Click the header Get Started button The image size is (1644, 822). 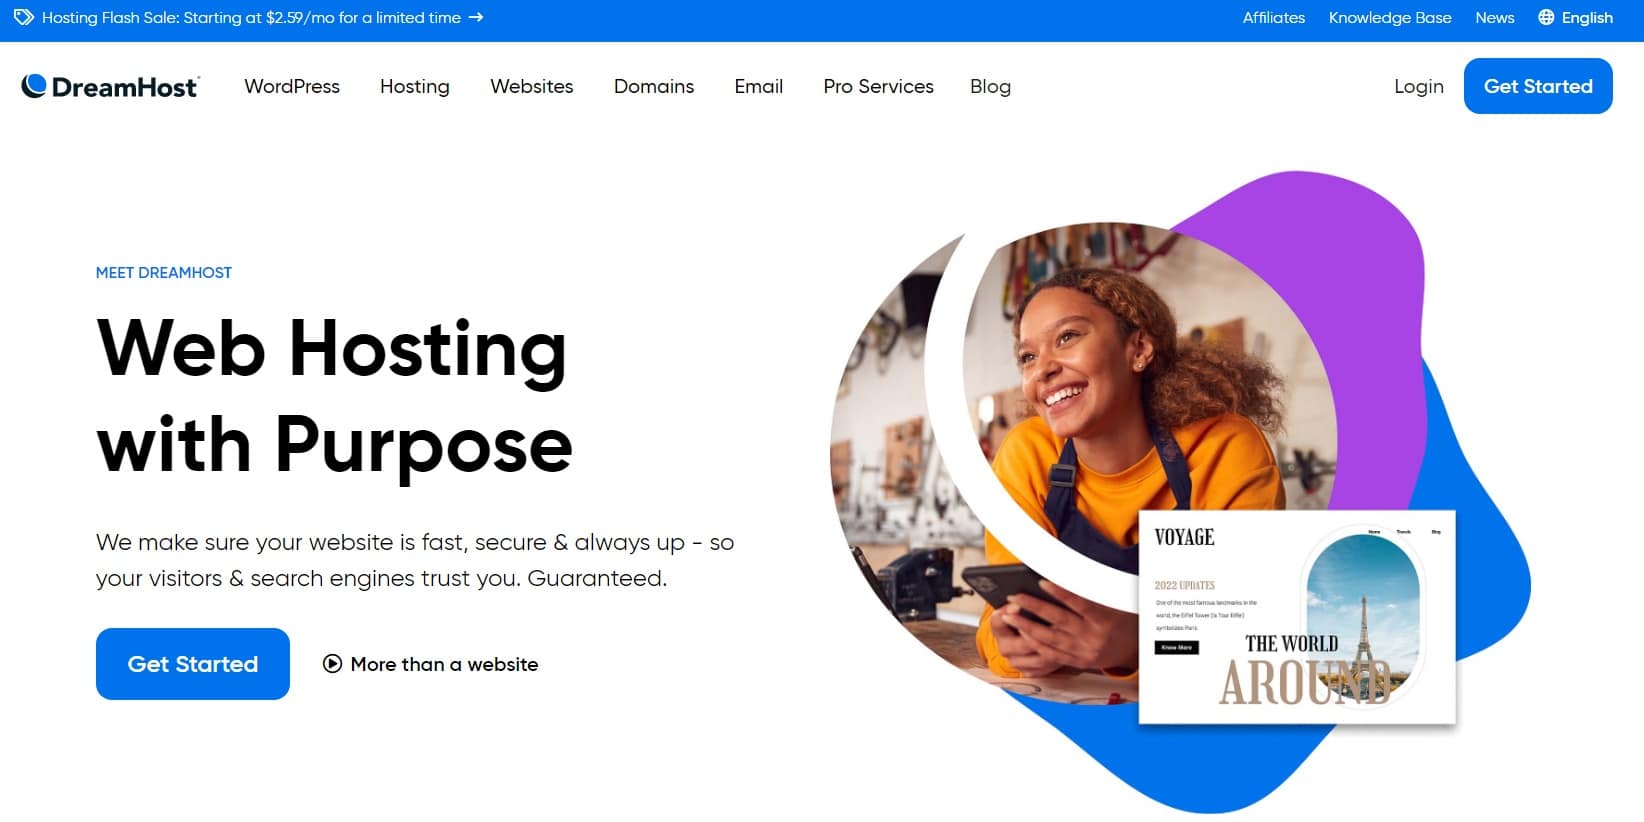coord(1538,86)
